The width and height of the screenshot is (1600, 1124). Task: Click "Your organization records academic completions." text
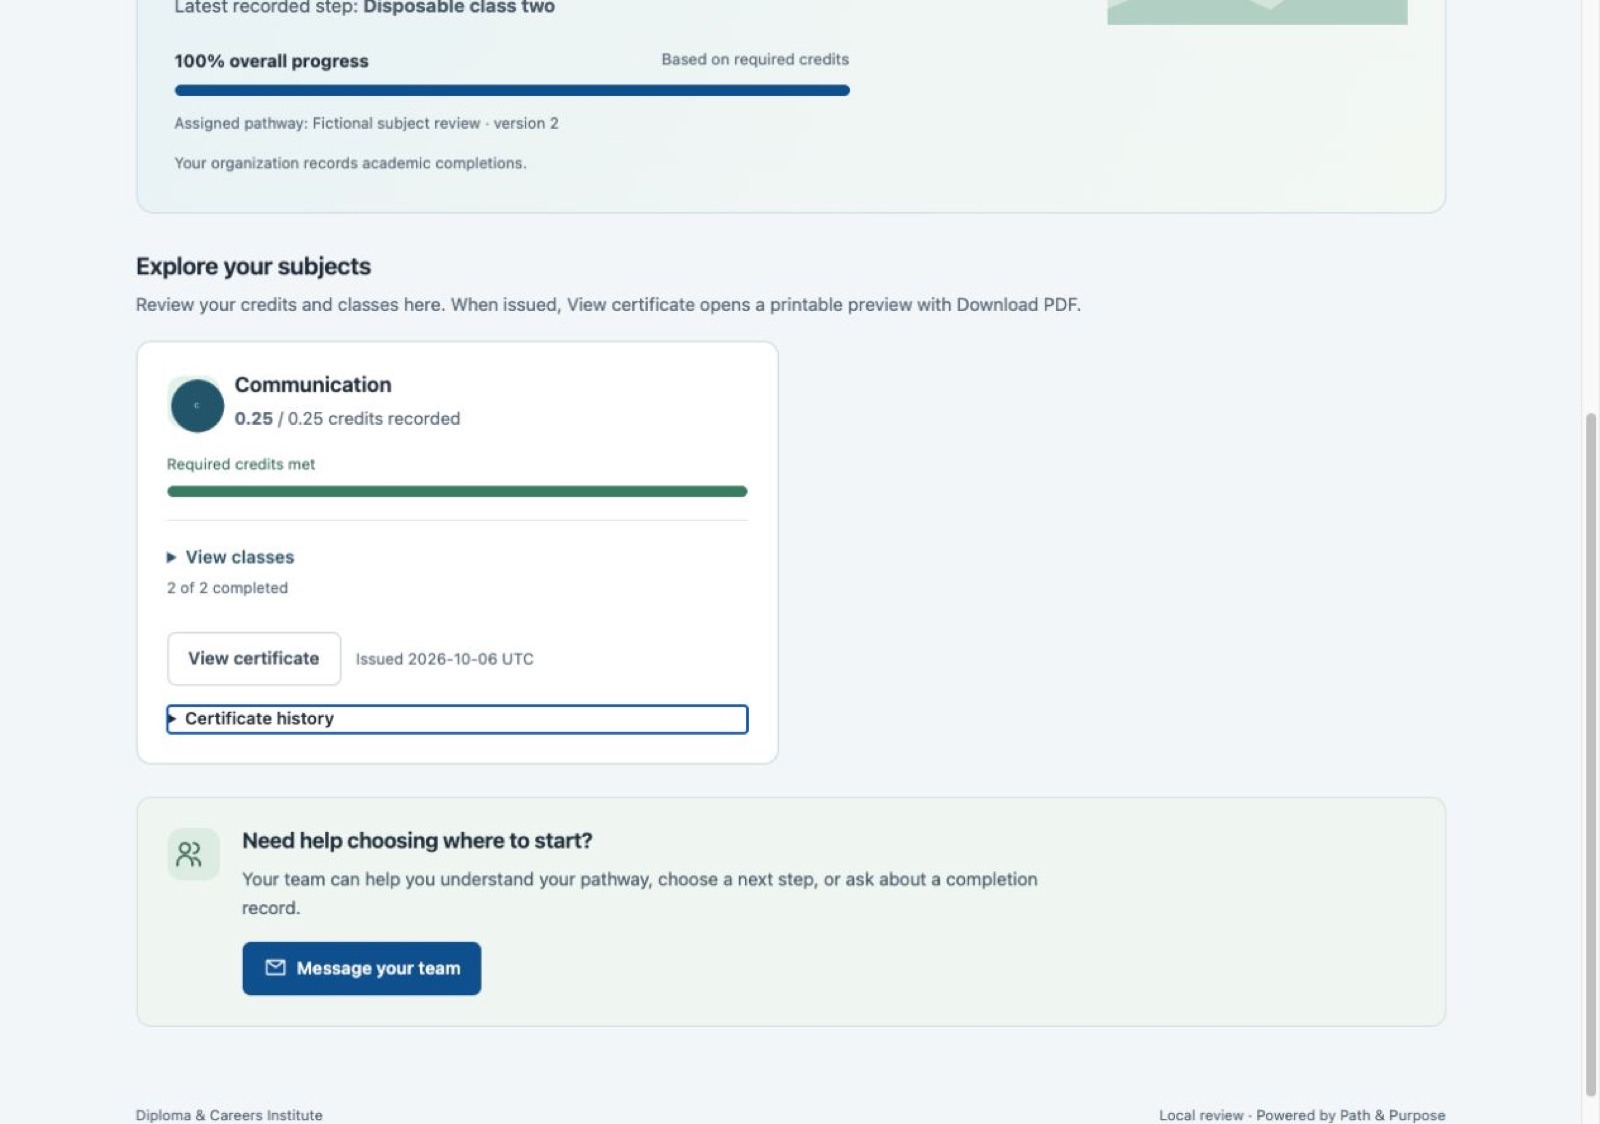coord(350,163)
